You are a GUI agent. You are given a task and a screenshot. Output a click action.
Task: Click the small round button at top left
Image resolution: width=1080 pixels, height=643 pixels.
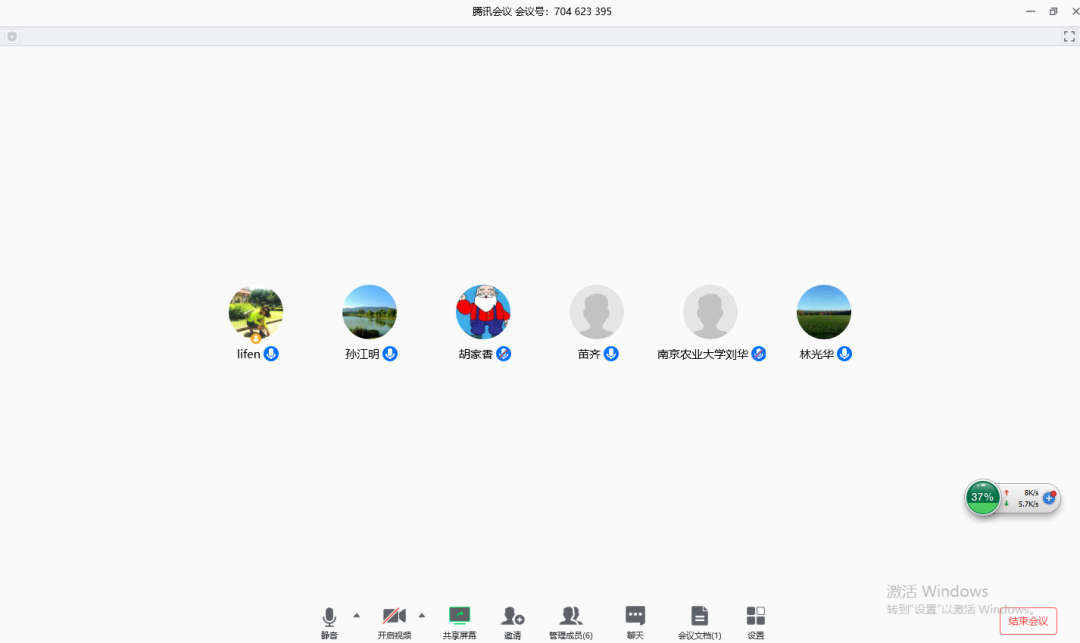click(x=12, y=37)
